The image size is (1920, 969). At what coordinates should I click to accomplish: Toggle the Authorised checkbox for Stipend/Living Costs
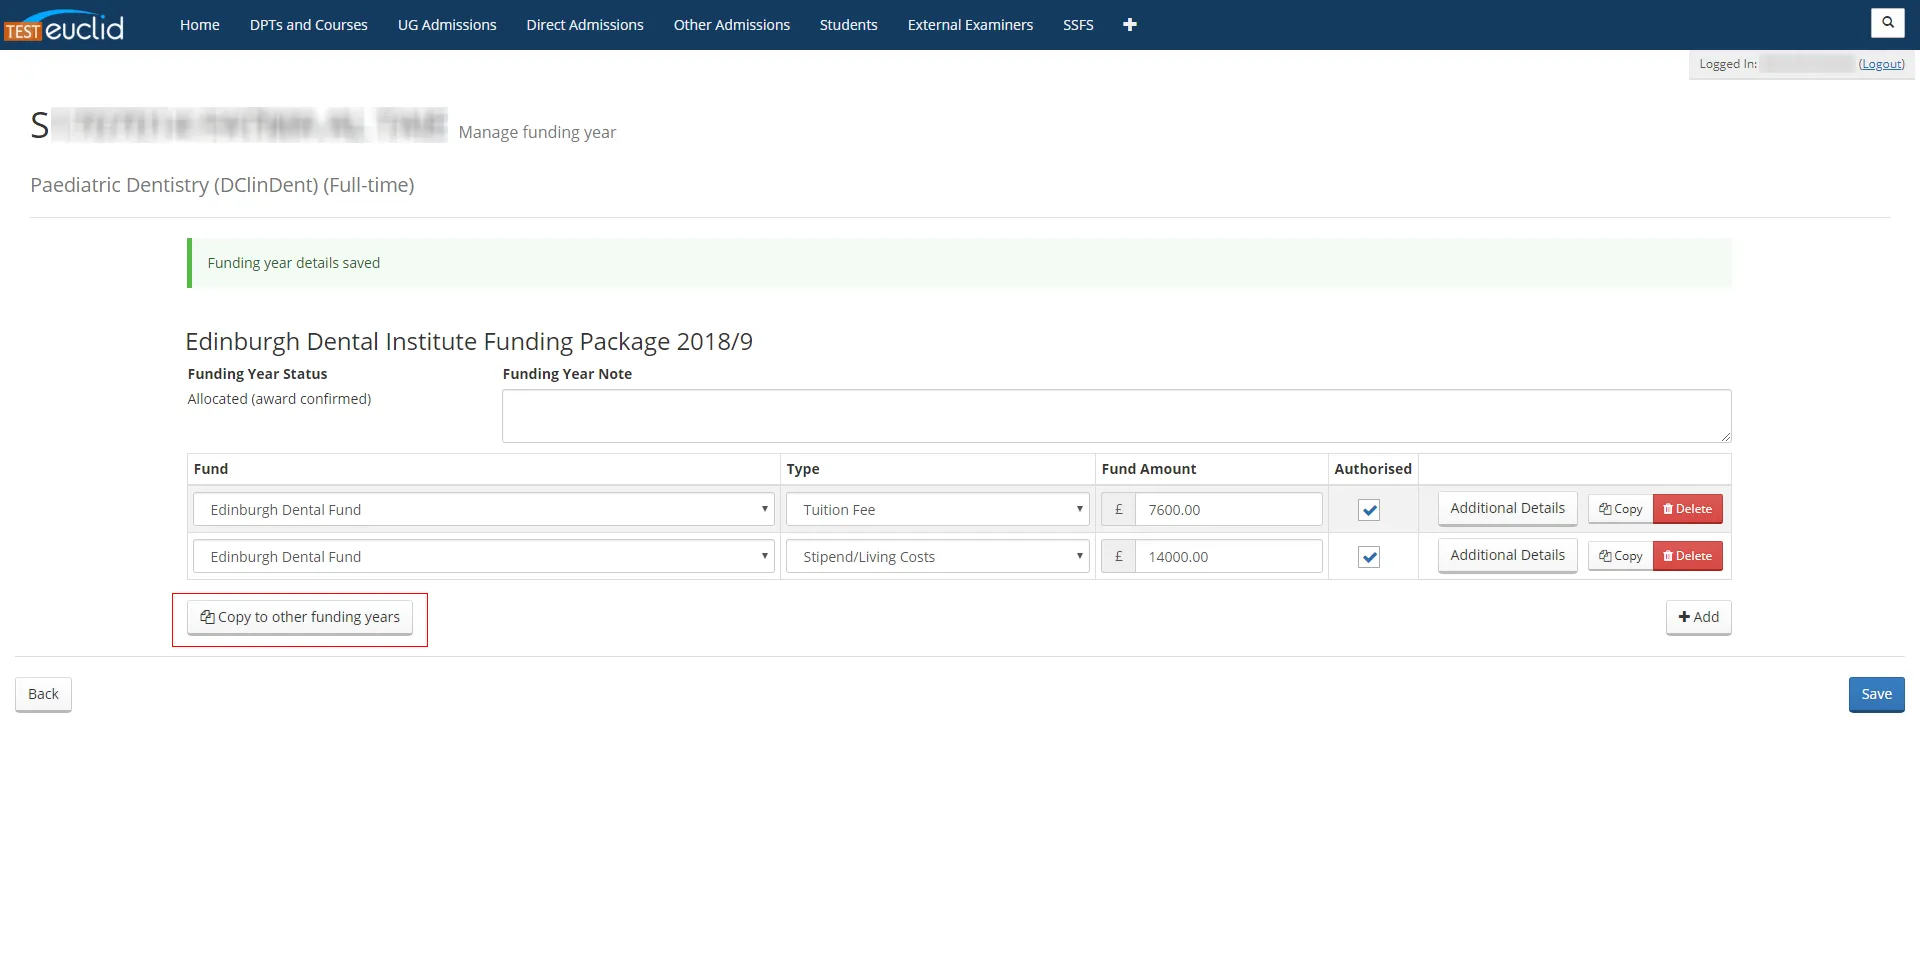pyautogui.click(x=1369, y=557)
